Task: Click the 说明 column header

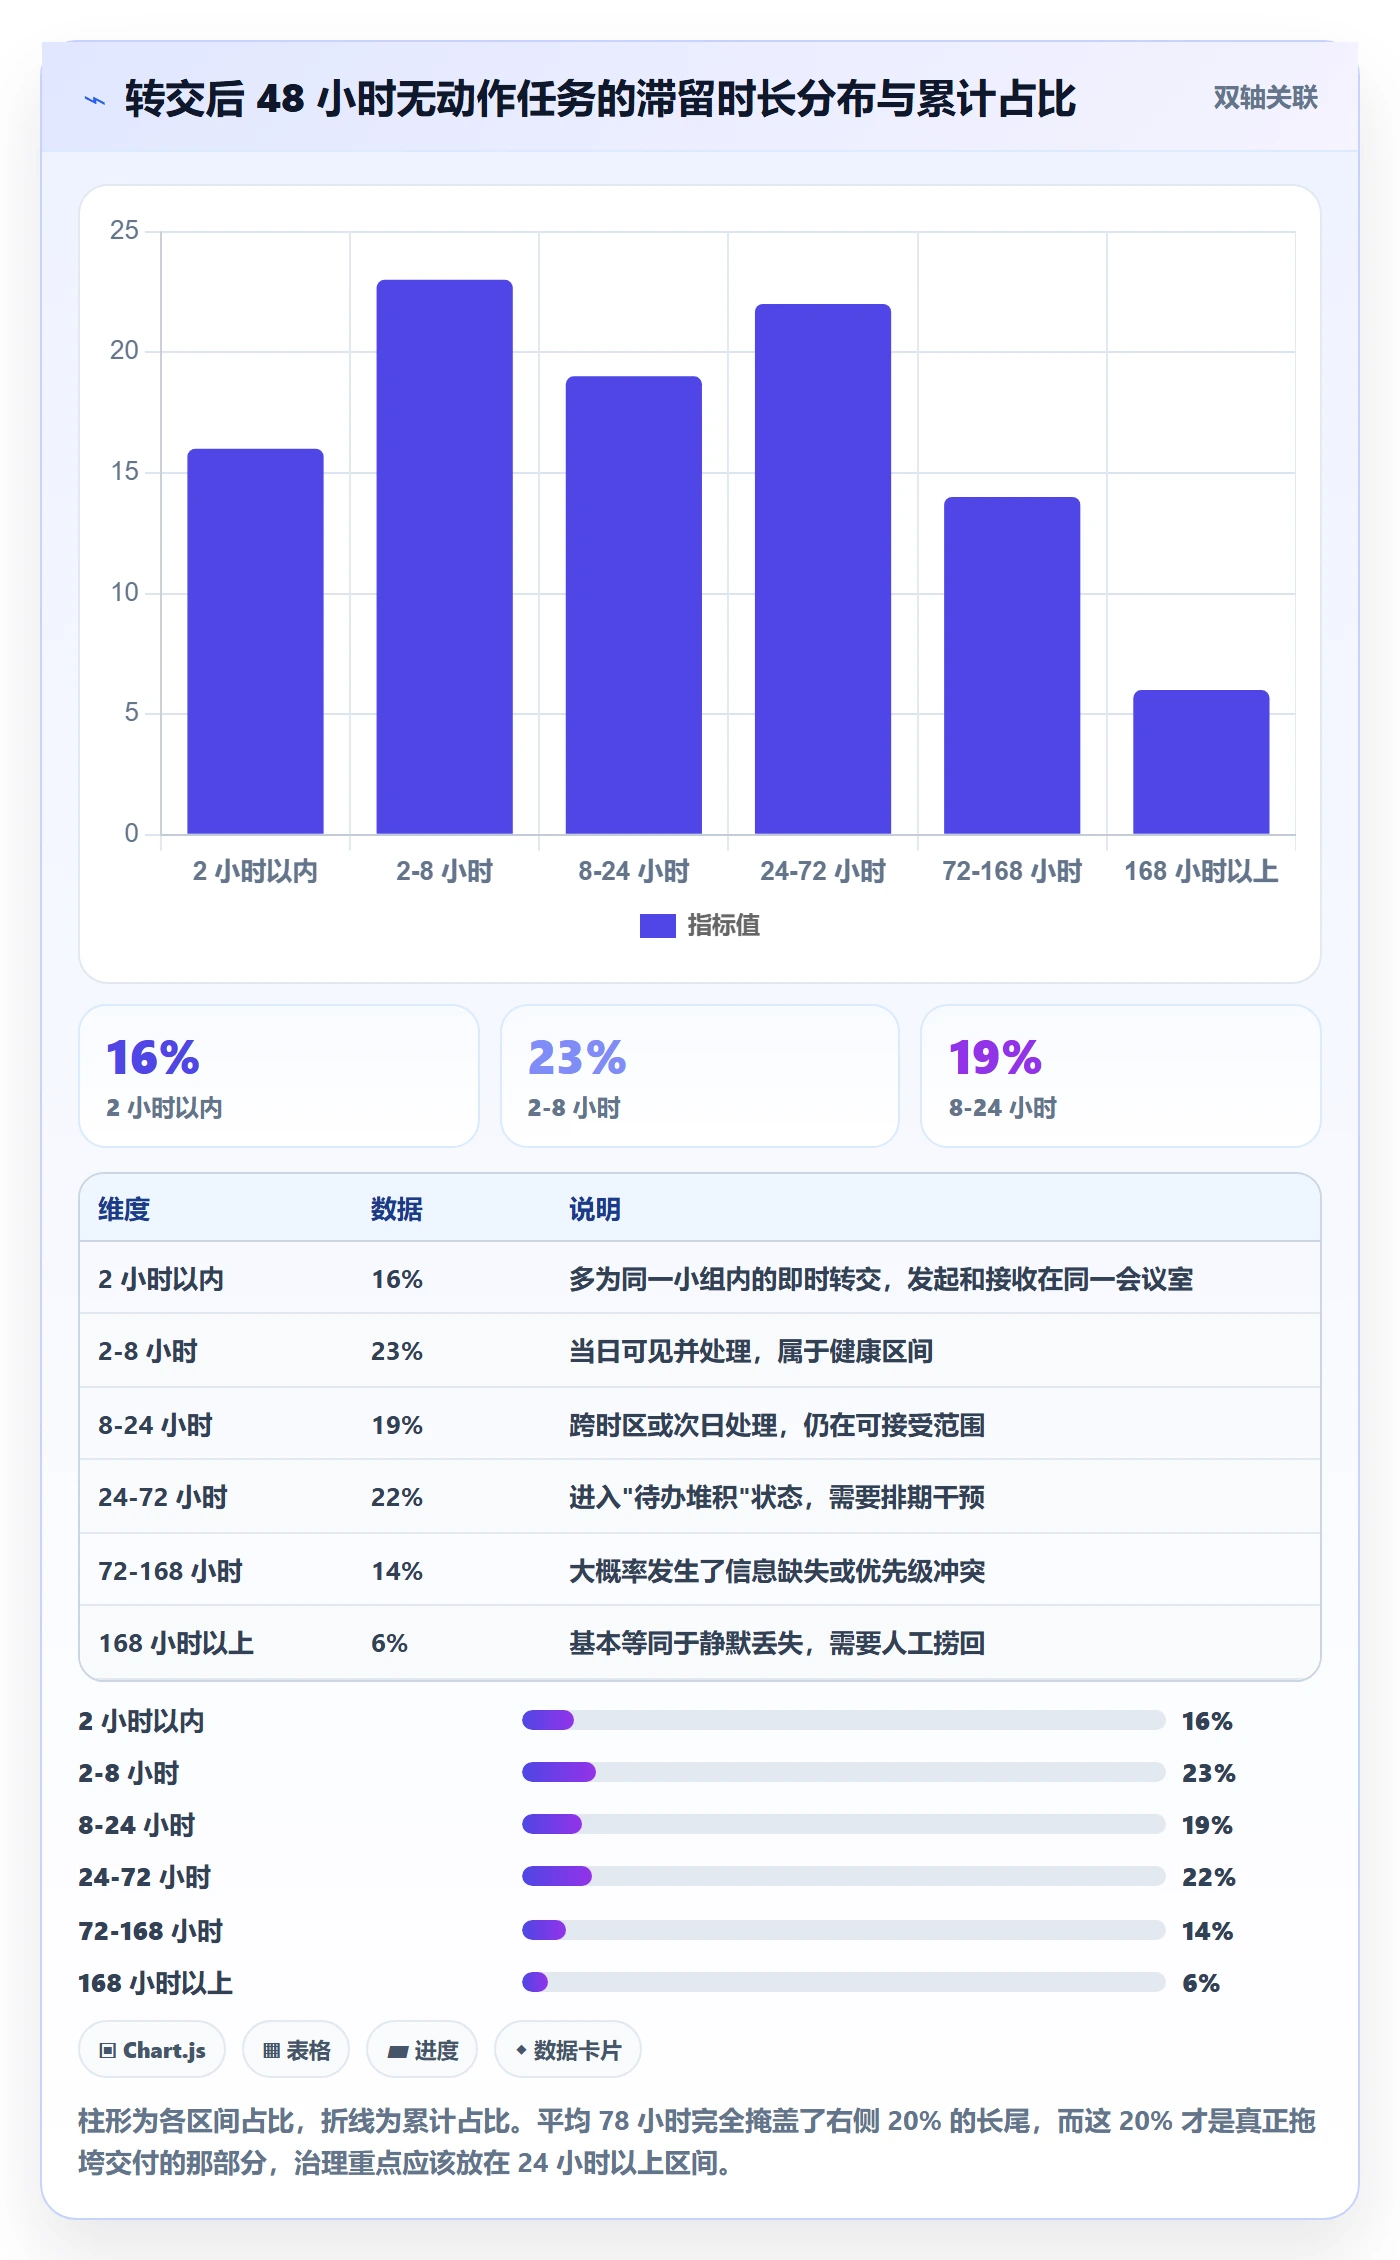Action: (595, 1209)
